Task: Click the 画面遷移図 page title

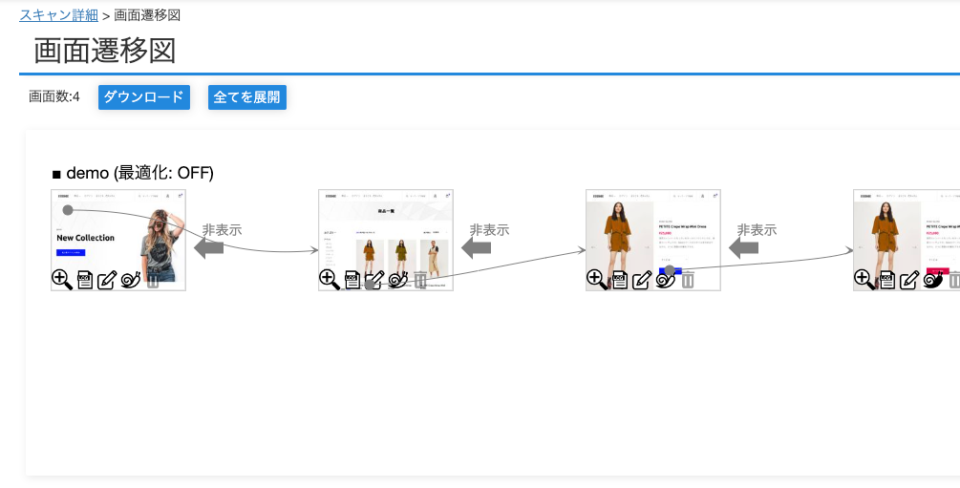Action: point(105,50)
